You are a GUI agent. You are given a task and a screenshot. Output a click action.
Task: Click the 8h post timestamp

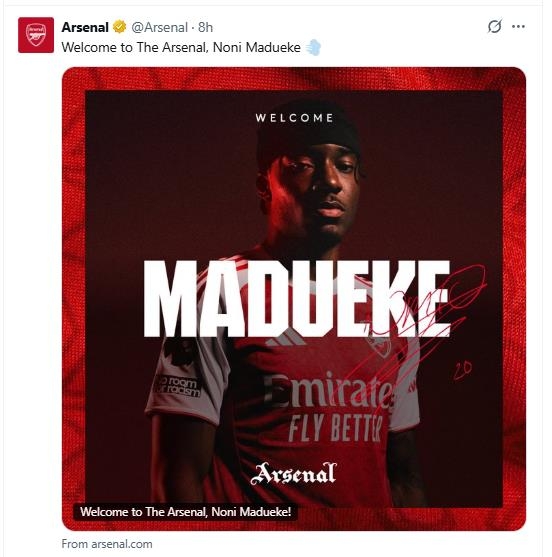coord(205,27)
